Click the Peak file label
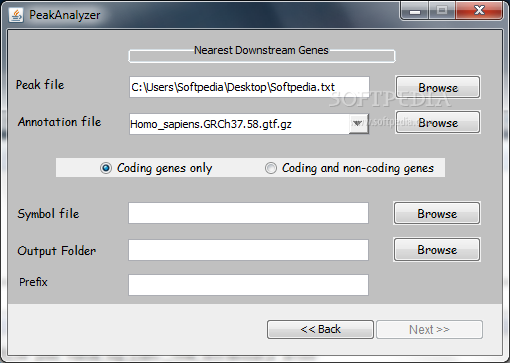 pyautogui.click(x=40, y=85)
